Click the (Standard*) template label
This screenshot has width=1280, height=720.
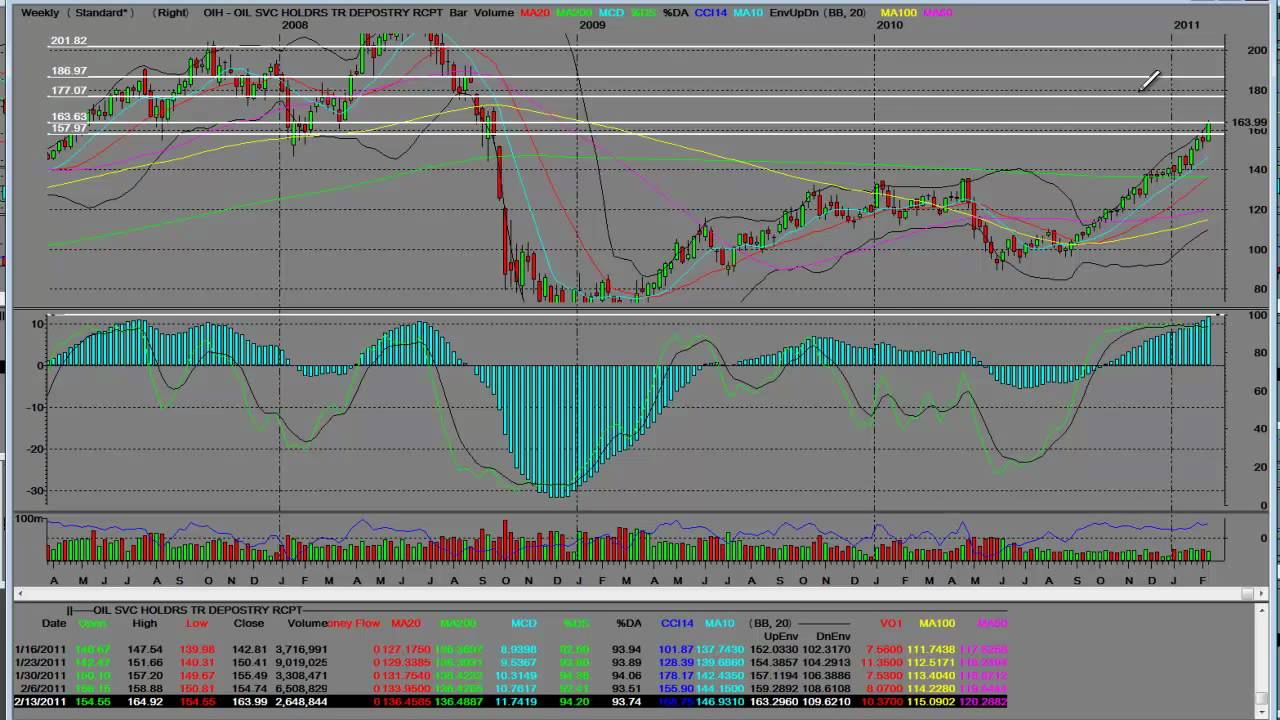pos(100,13)
